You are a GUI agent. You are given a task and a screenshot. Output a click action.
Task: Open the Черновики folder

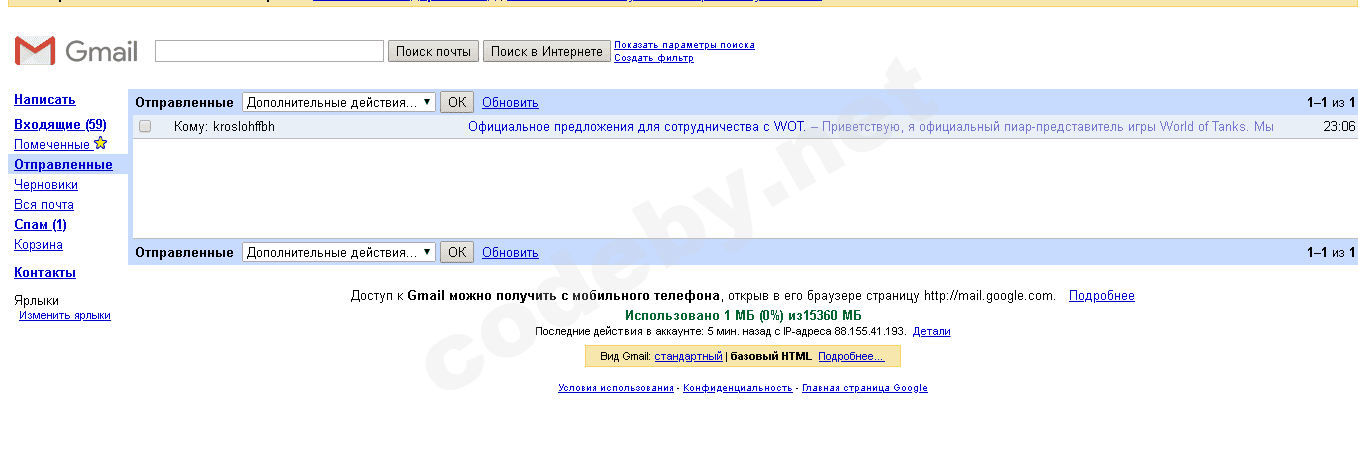(x=46, y=184)
